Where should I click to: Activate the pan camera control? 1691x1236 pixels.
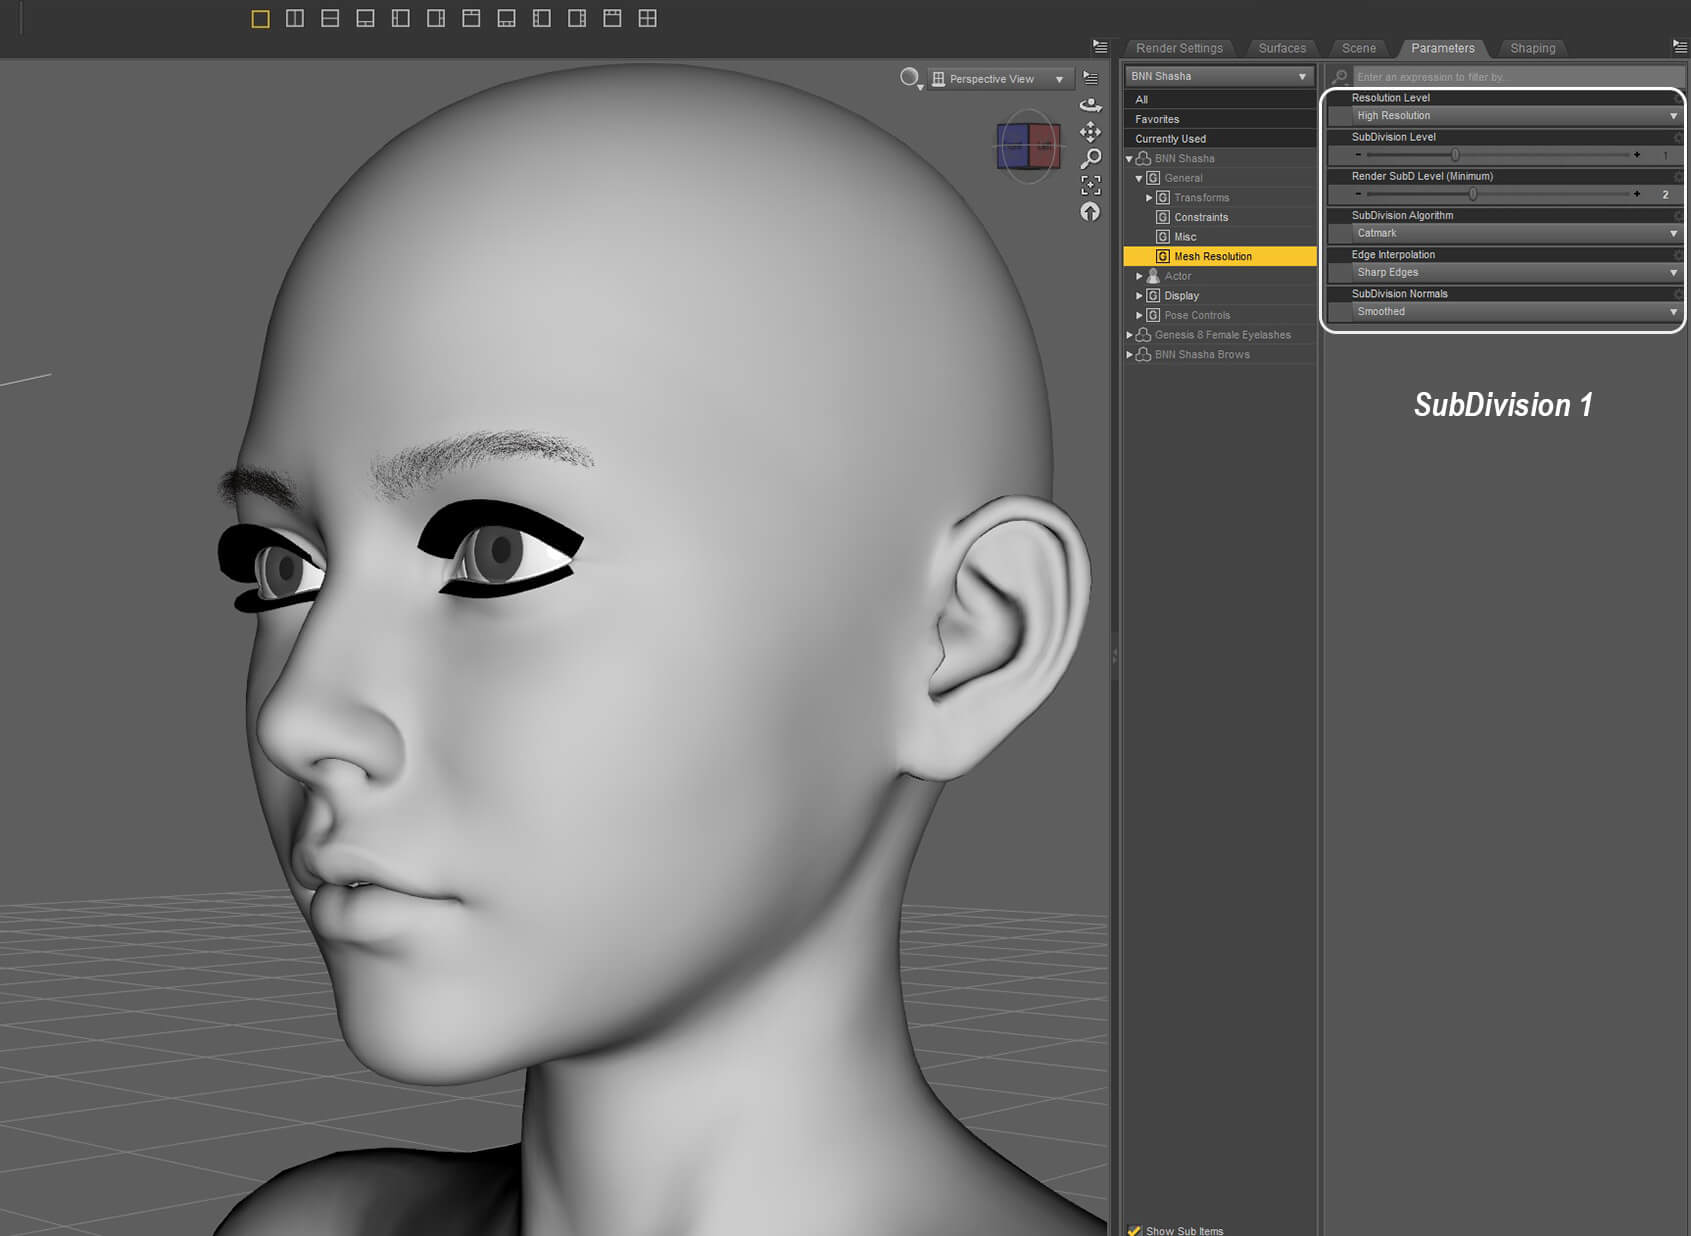tap(1091, 132)
